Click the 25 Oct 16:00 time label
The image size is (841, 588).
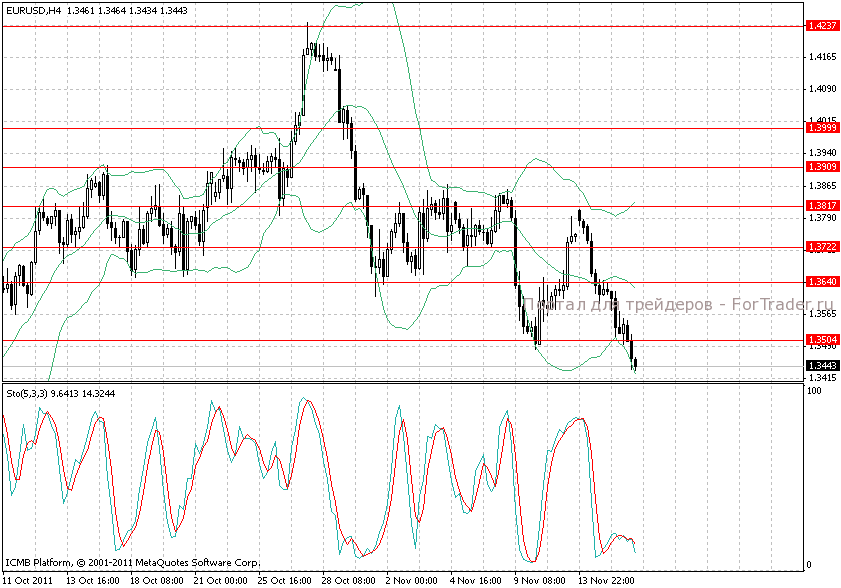tap(284, 580)
